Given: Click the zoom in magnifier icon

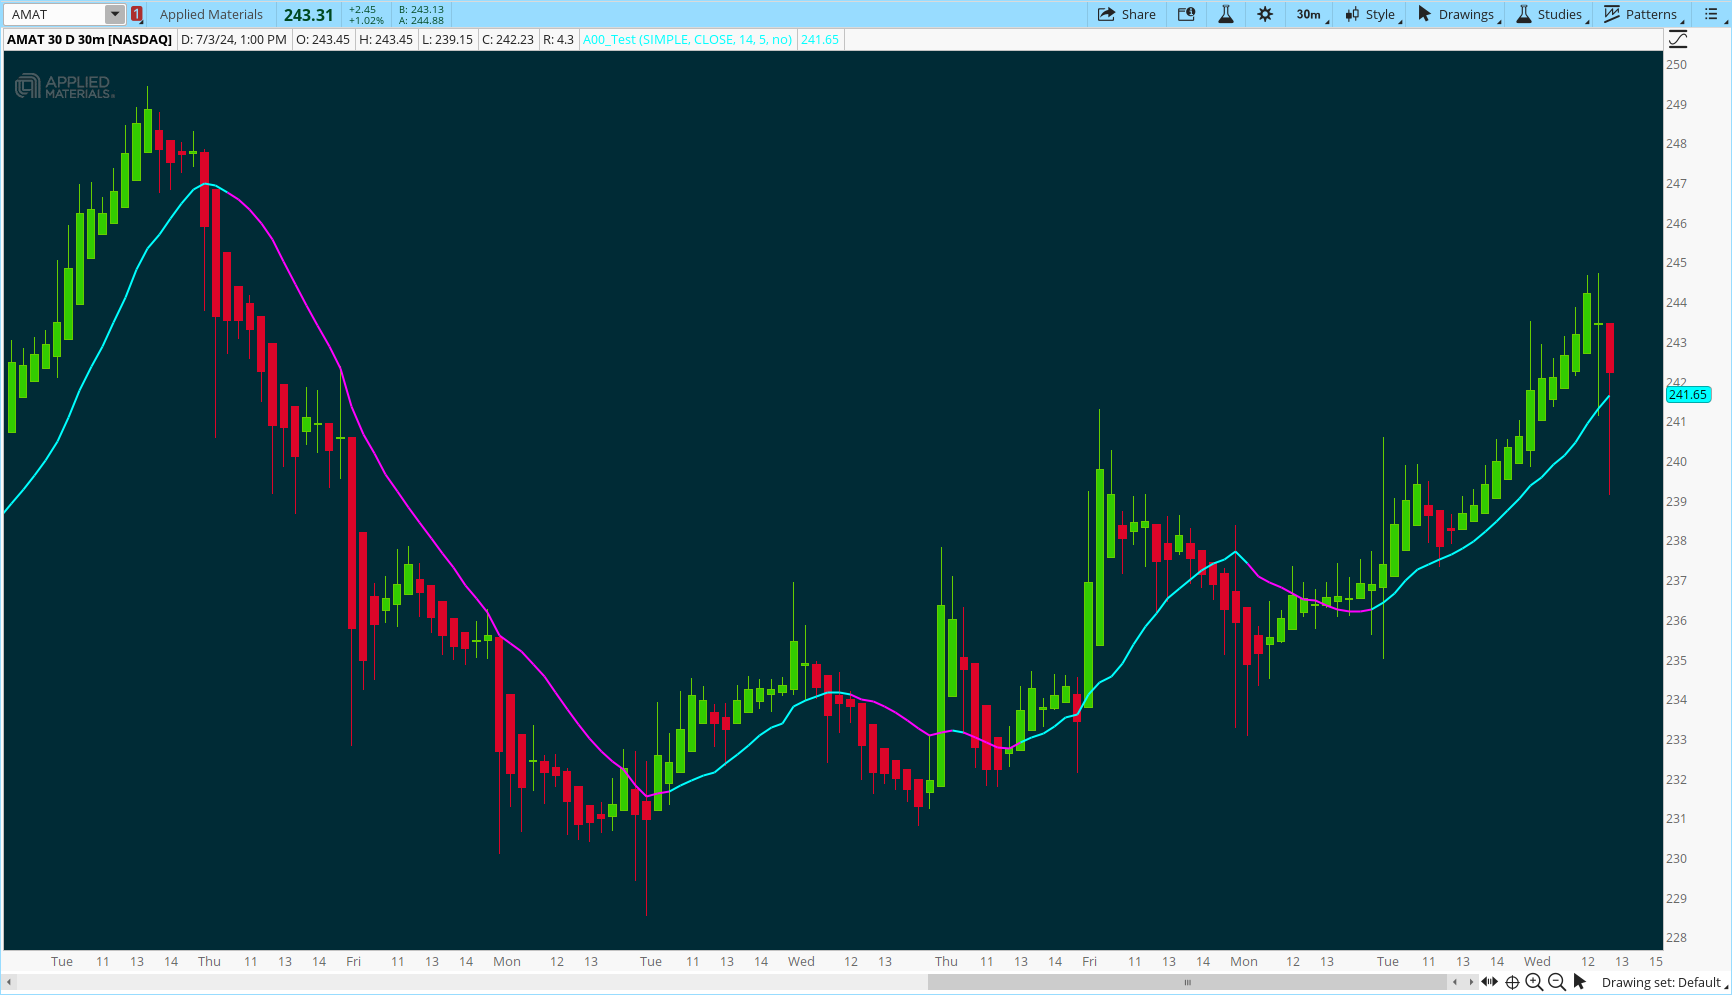Looking at the screenshot, I should (x=1534, y=982).
